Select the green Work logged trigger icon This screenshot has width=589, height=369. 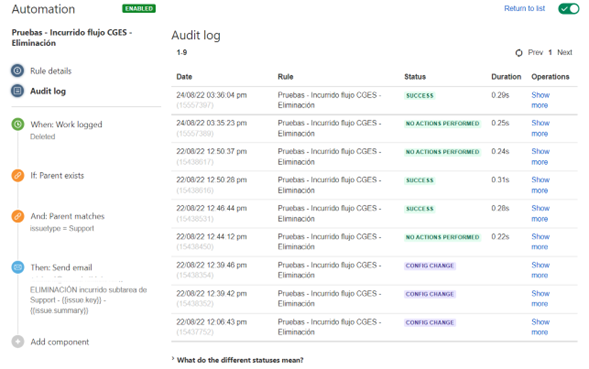[x=18, y=124]
